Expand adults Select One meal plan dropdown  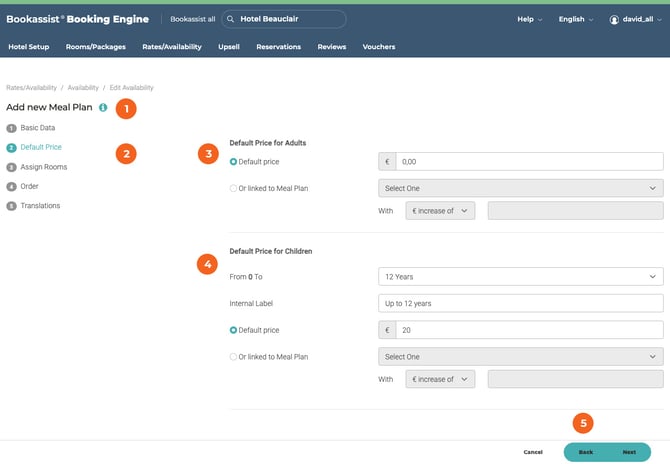(x=520, y=188)
